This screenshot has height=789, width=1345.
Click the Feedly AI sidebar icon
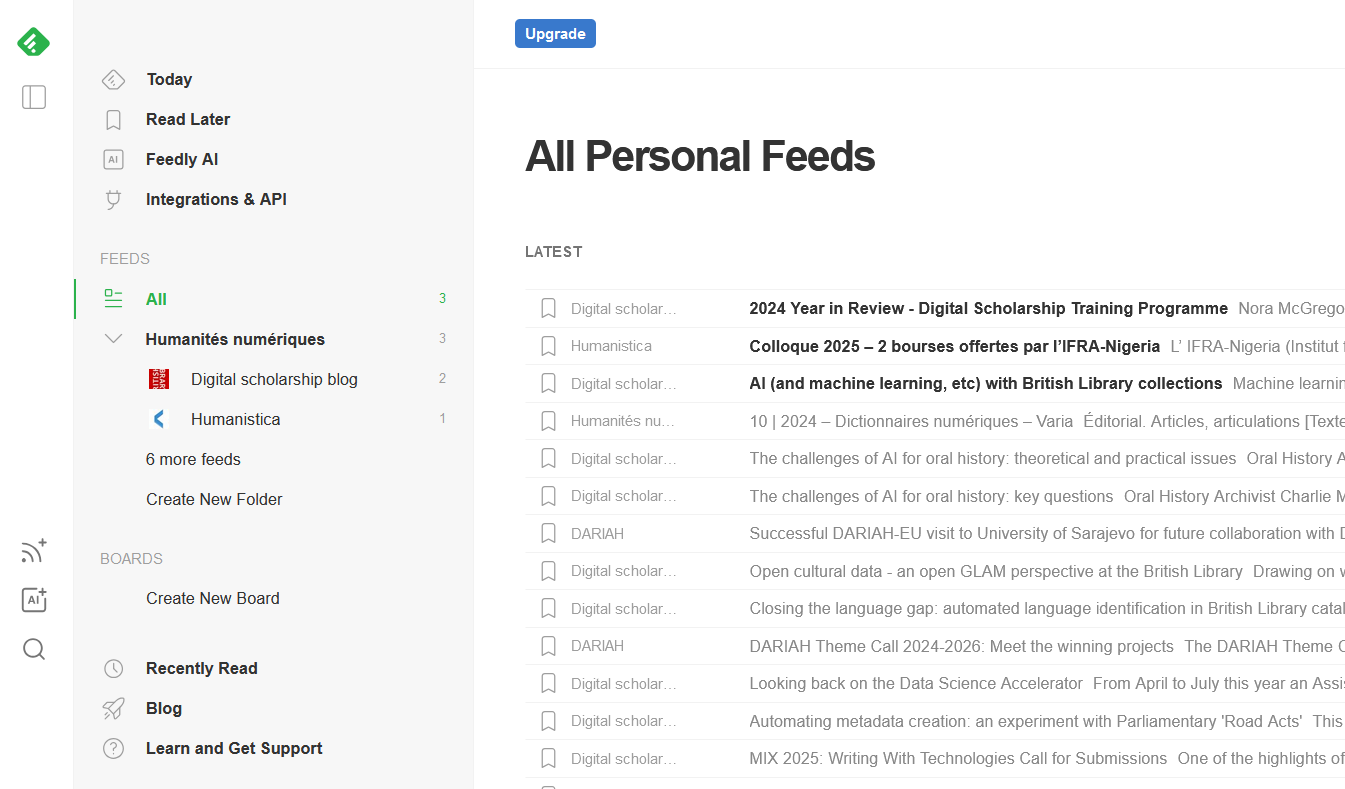(x=114, y=159)
